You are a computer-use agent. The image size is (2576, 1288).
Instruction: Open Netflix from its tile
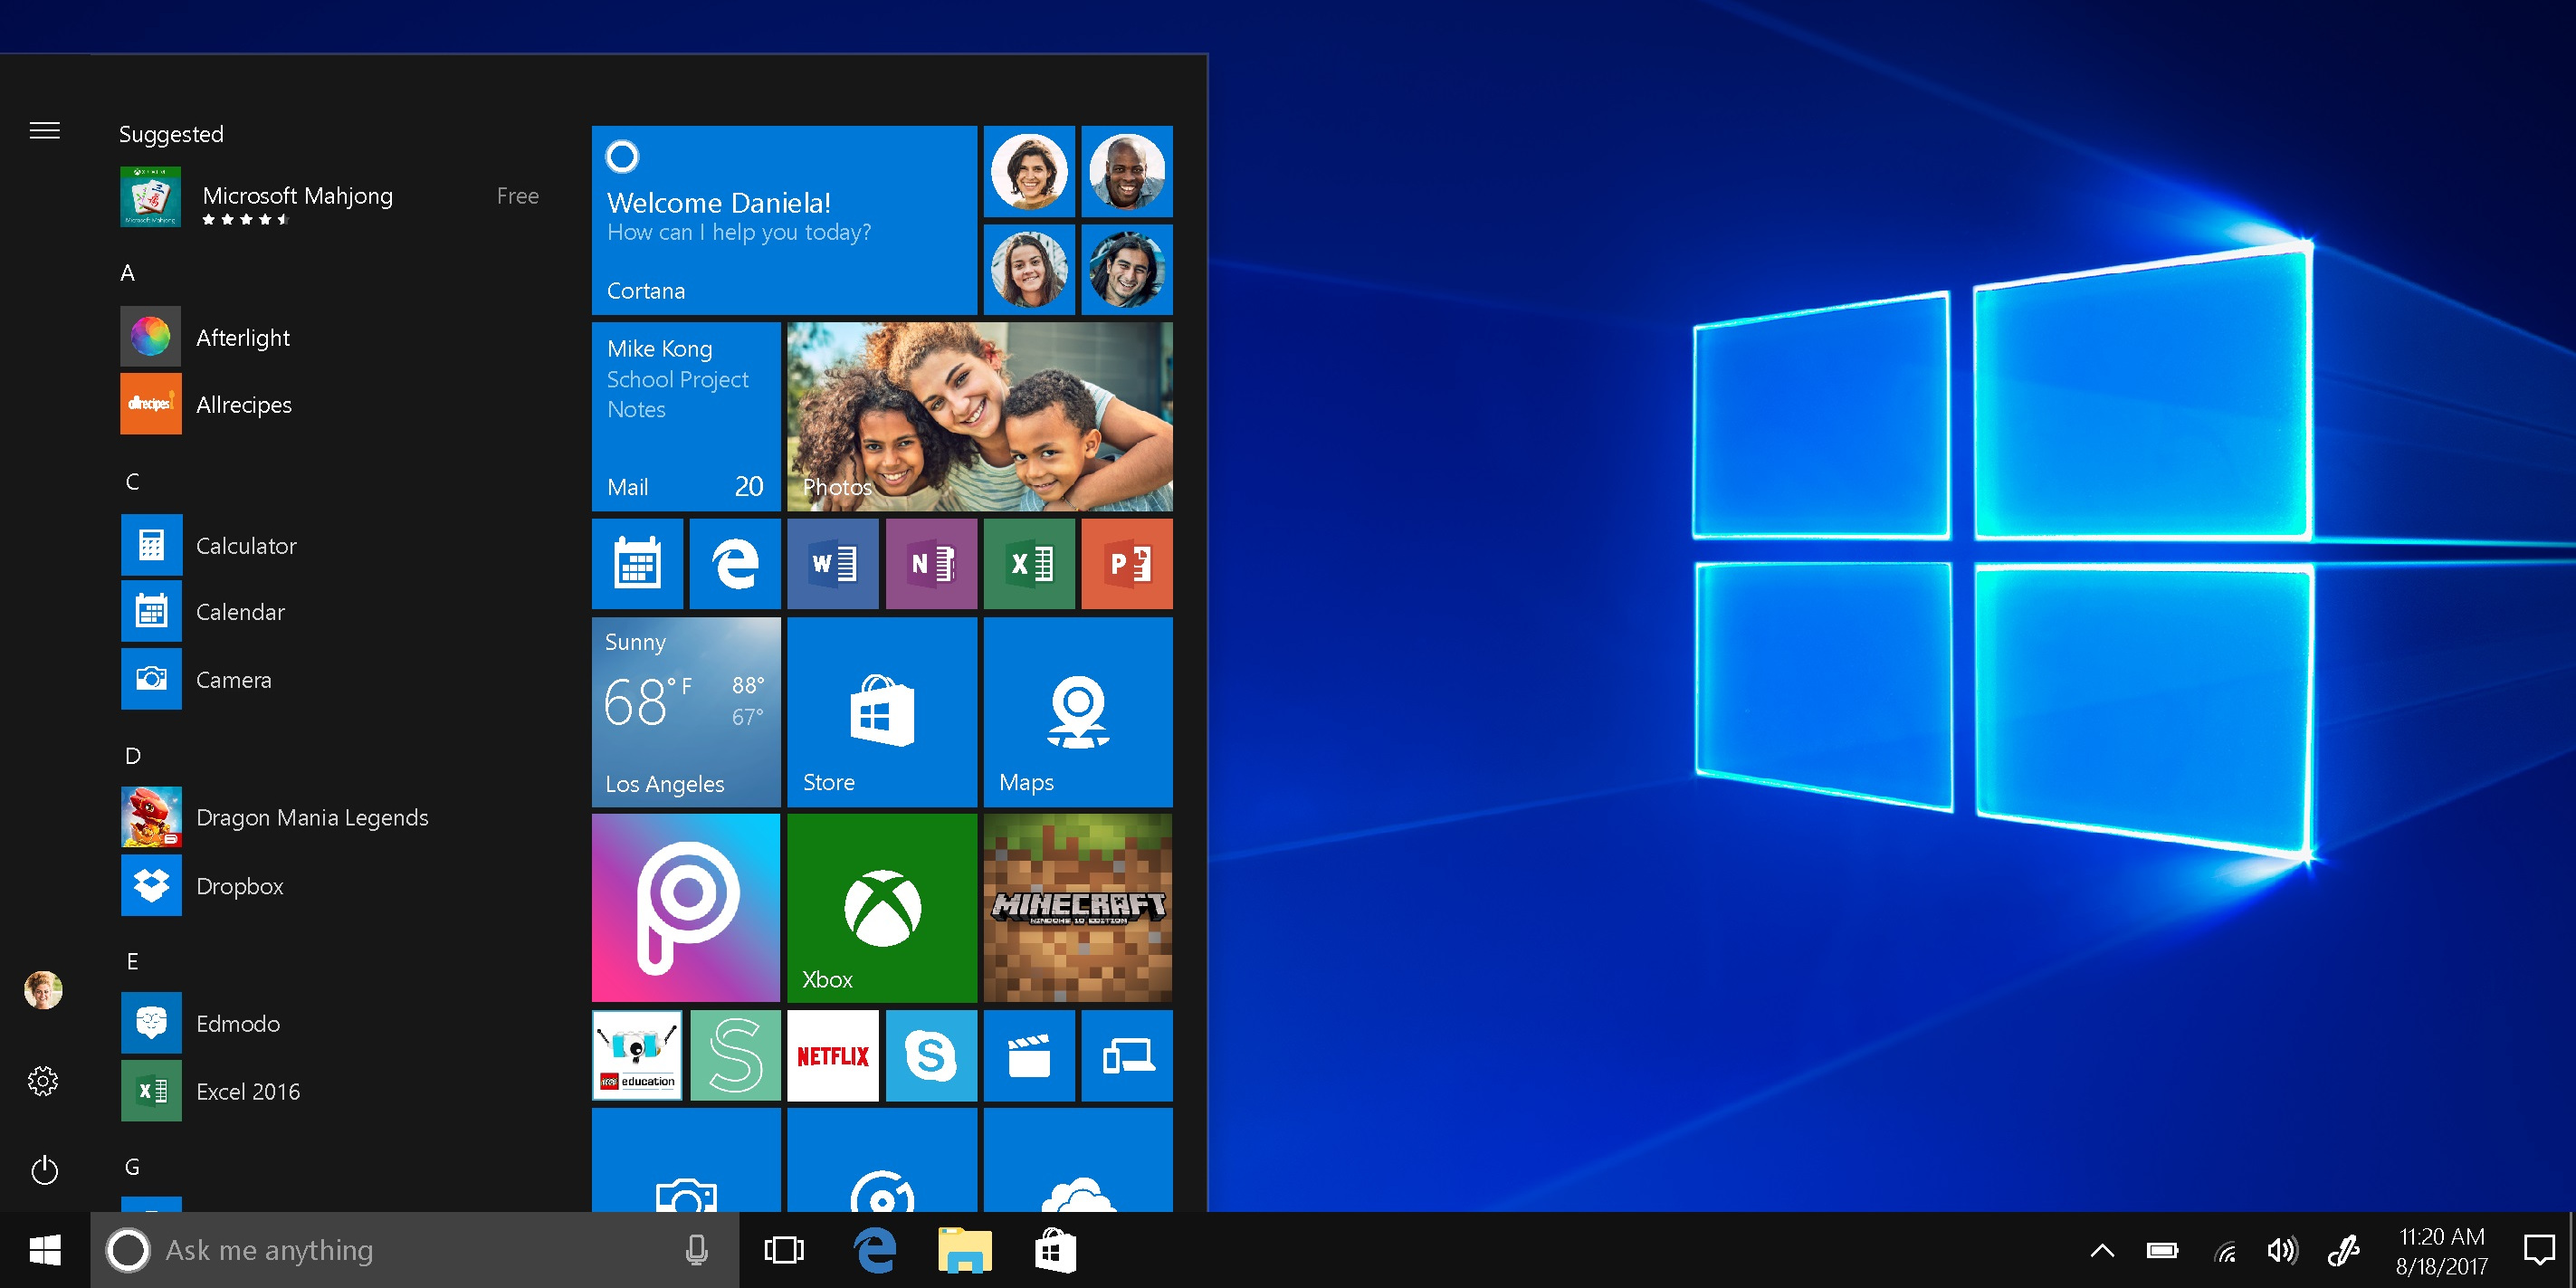click(833, 1055)
